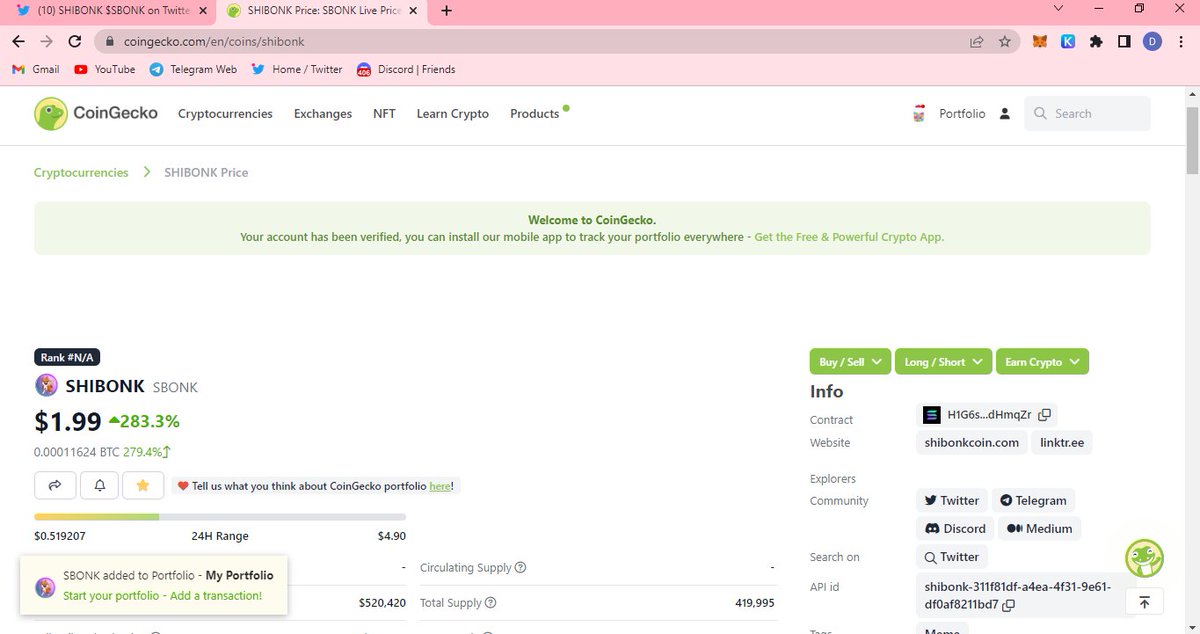Click the Total Supply info icon
This screenshot has height=634, width=1200.
490,603
